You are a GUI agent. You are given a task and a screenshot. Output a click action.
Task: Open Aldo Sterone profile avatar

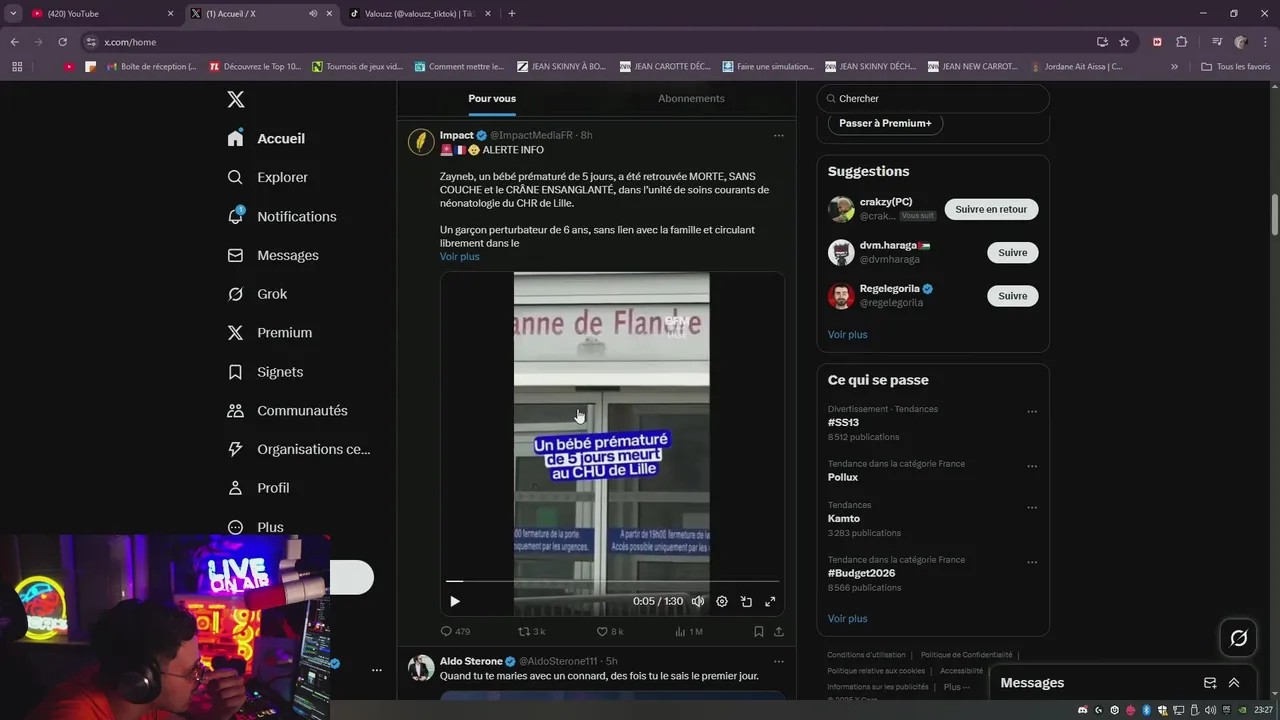[x=421, y=667]
